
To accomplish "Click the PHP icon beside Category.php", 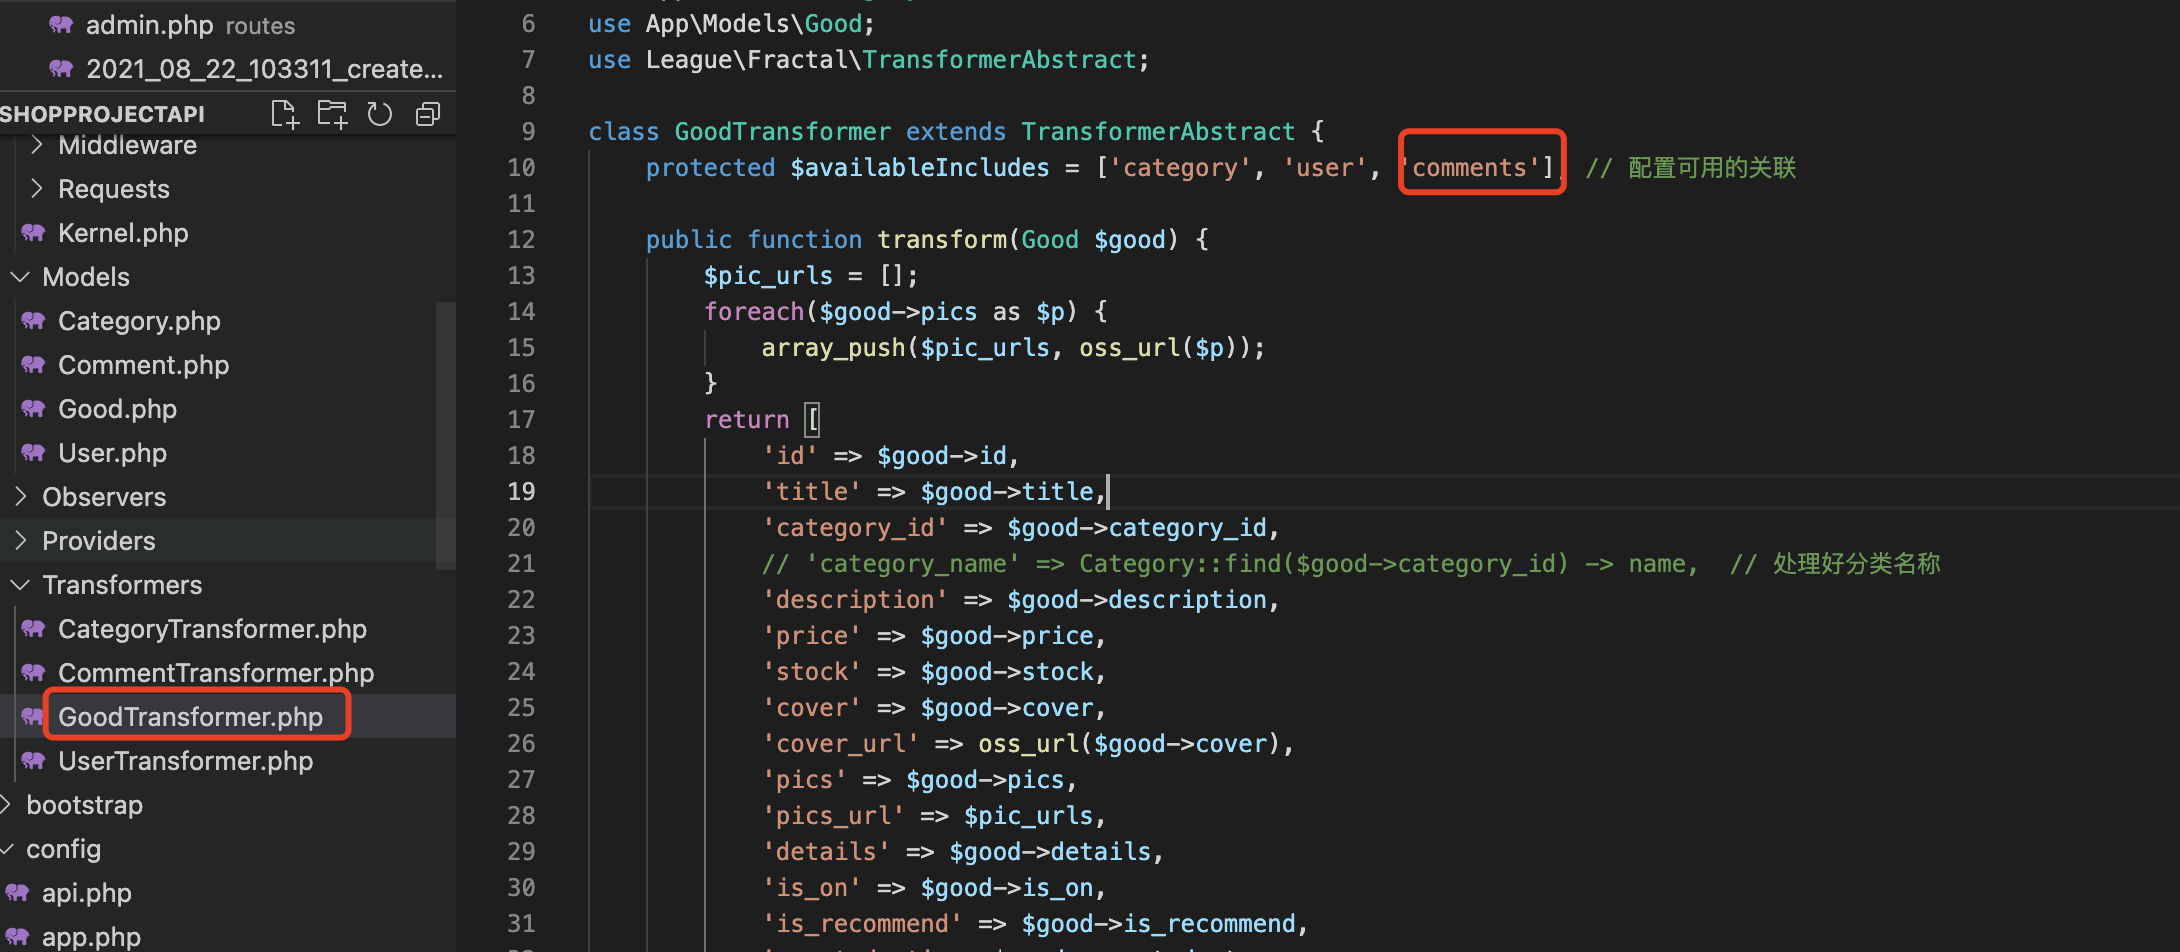I will pyautogui.click(x=34, y=321).
